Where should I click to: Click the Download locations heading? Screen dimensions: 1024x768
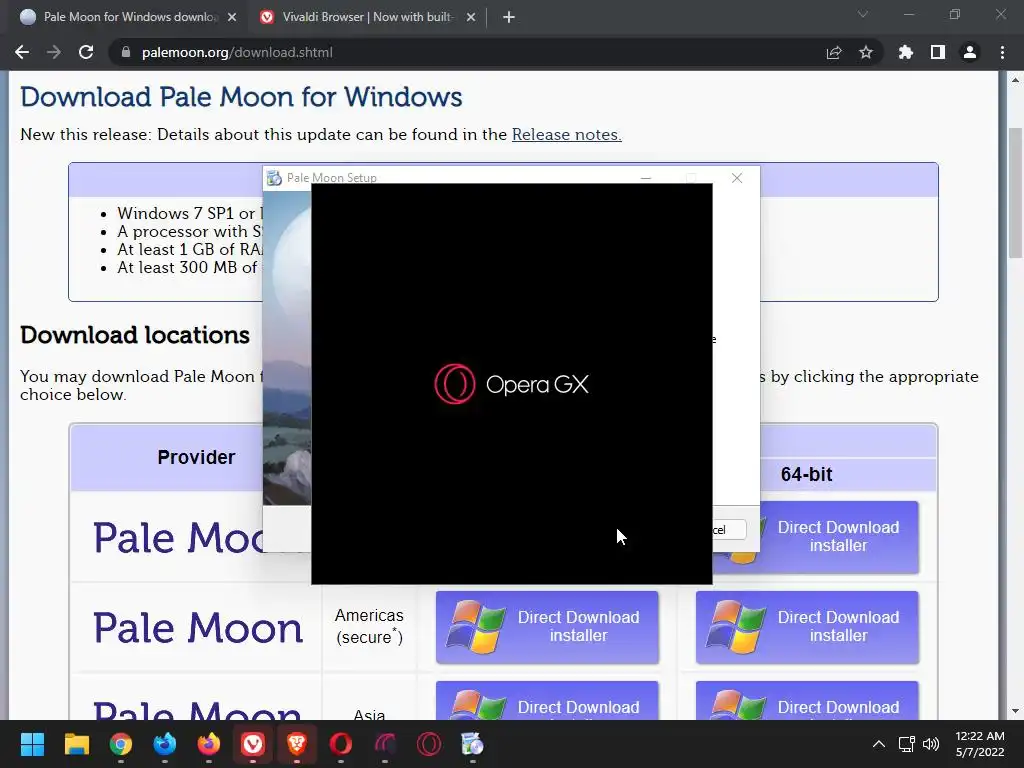pos(135,335)
